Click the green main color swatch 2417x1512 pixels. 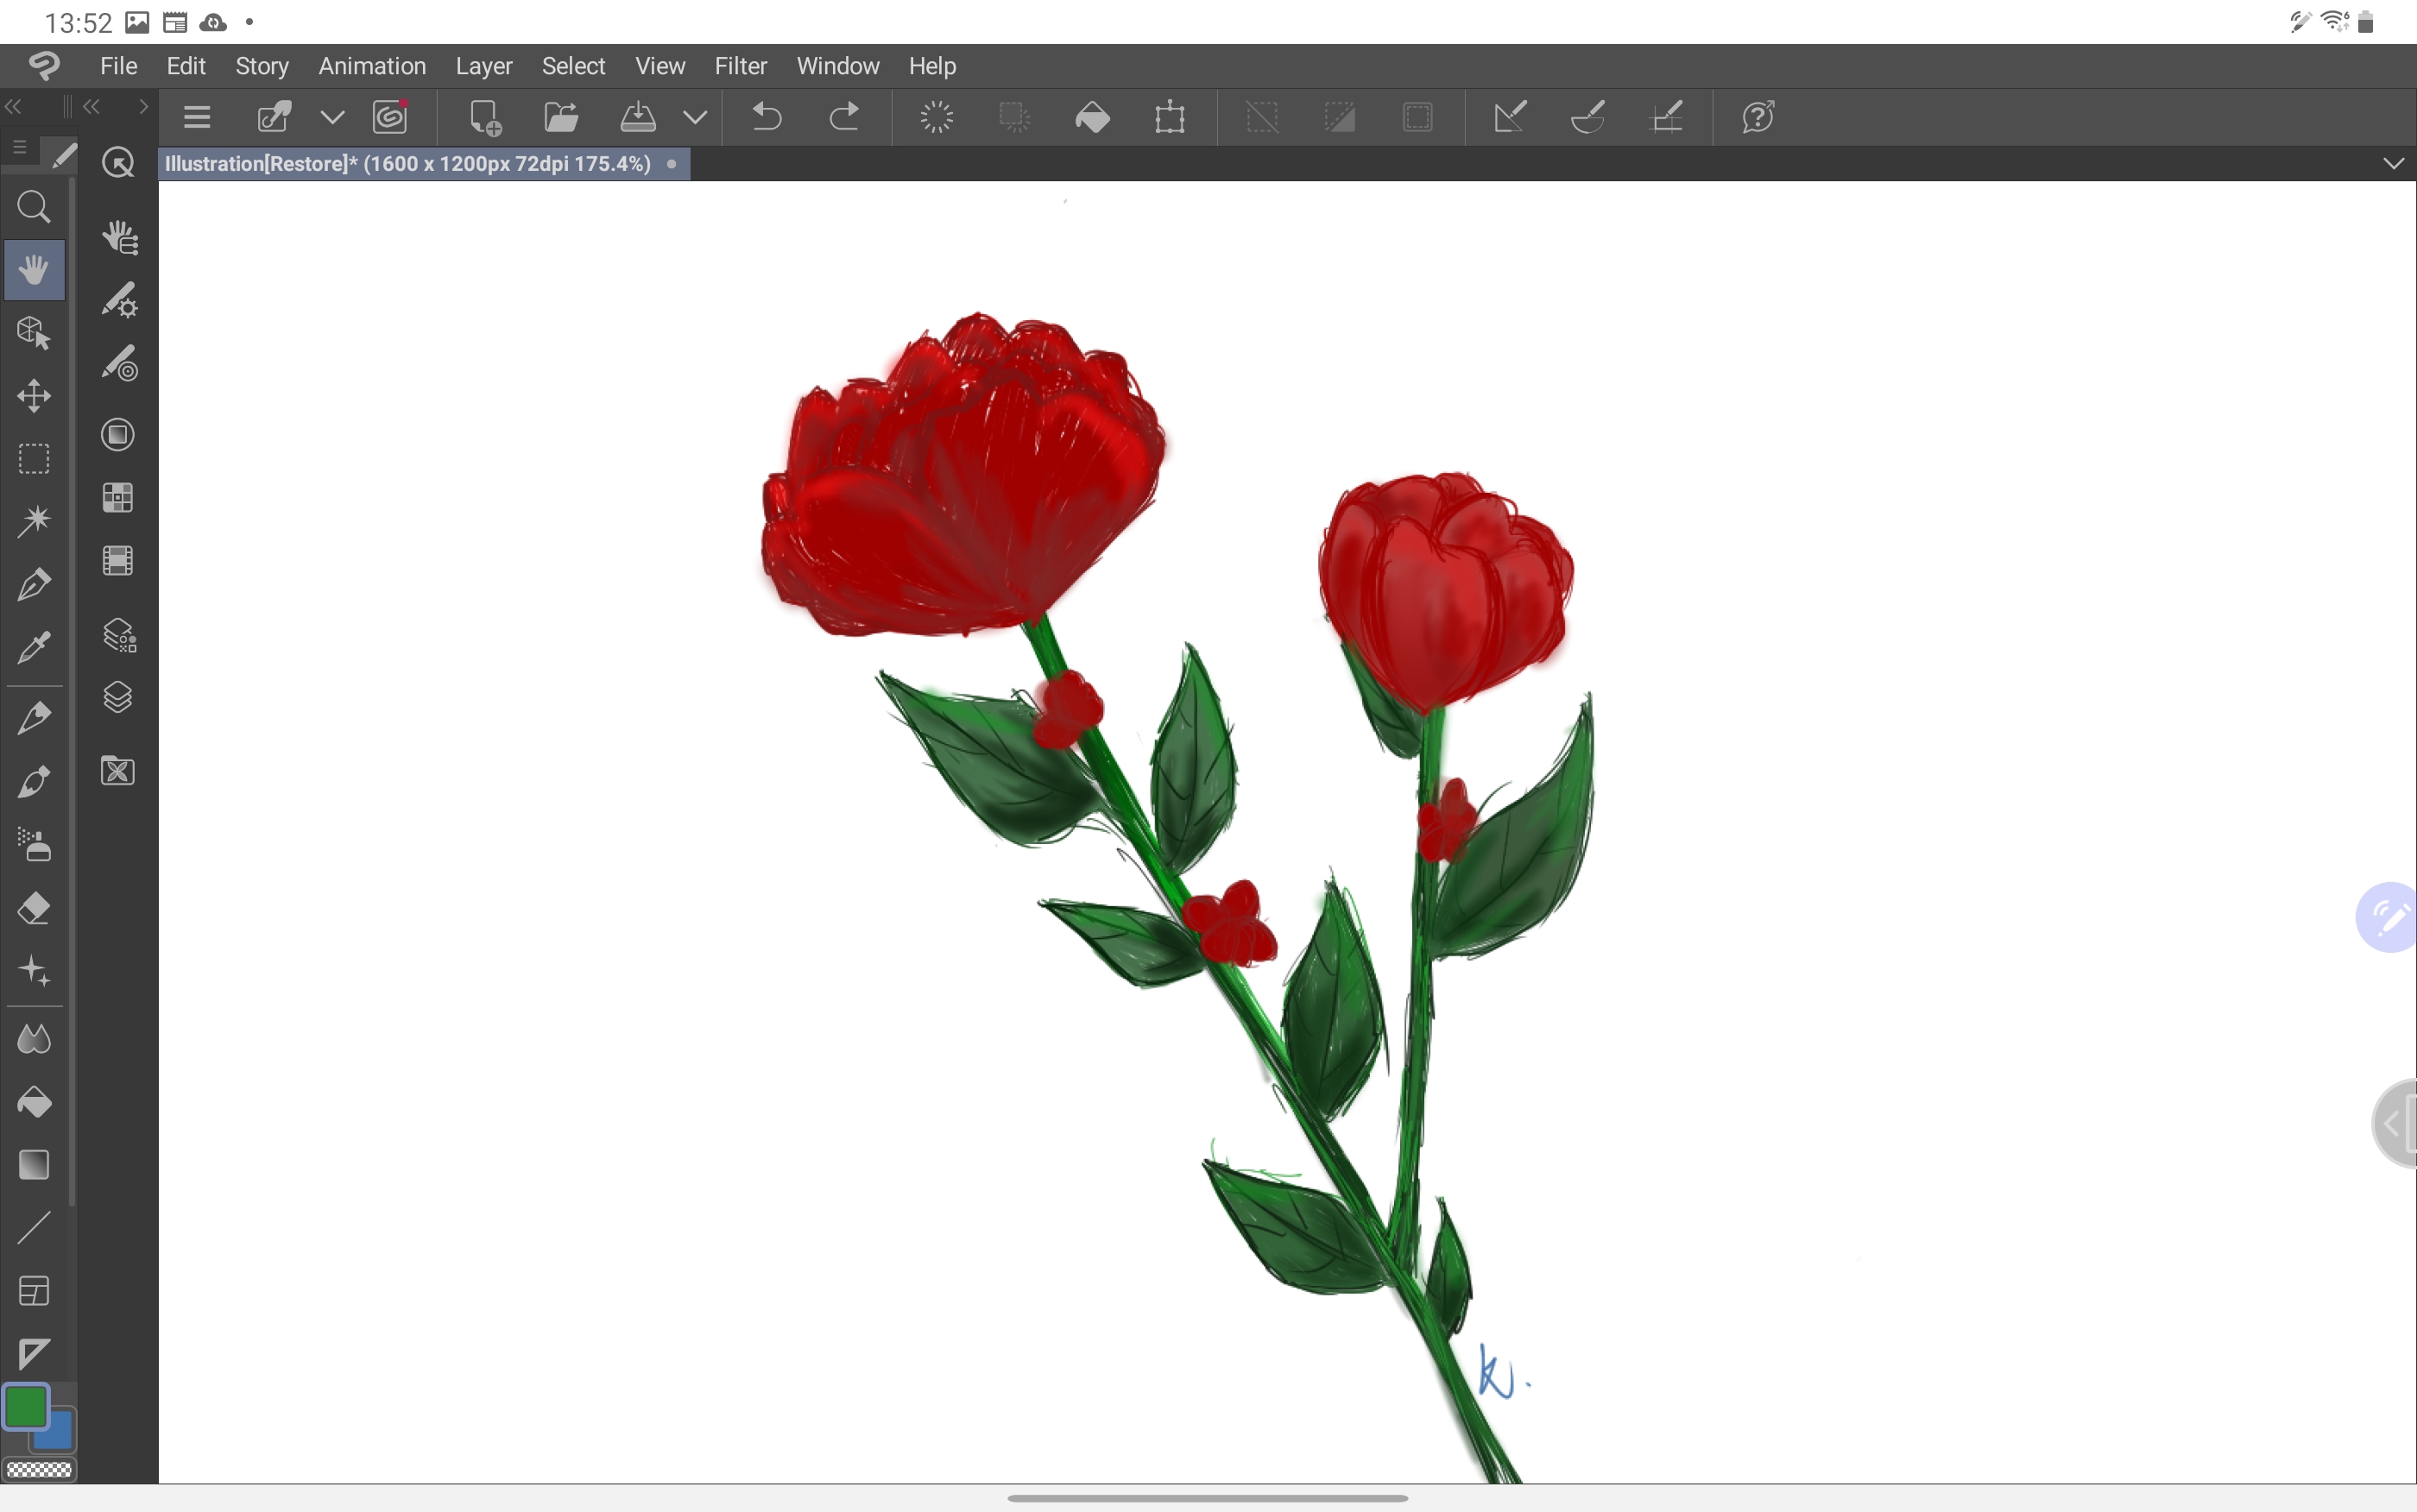(25, 1406)
